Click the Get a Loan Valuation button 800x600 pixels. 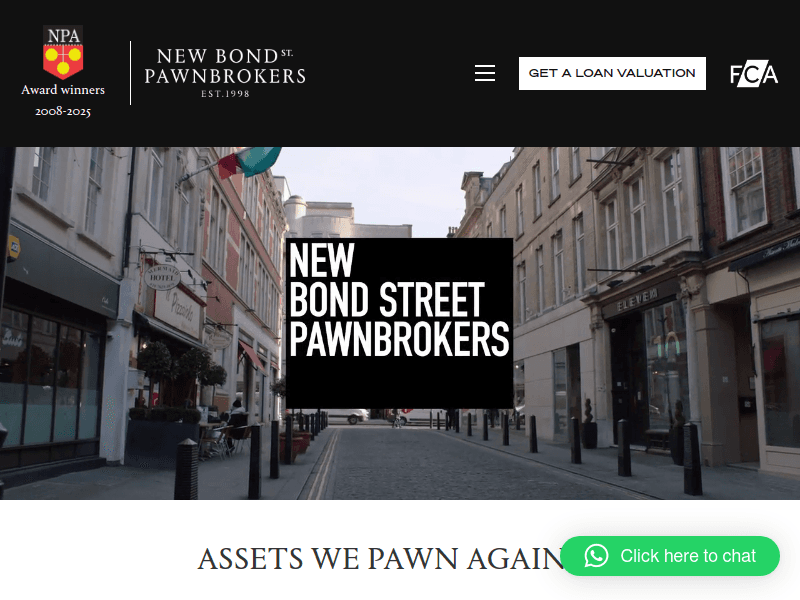pos(612,73)
